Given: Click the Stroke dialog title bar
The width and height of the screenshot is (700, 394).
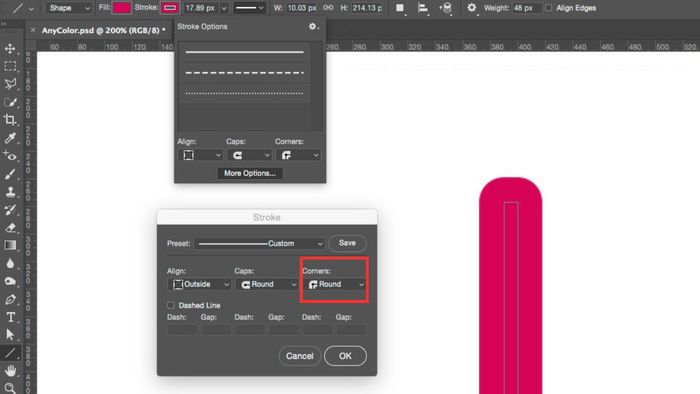Looking at the screenshot, I should tap(267, 217).
